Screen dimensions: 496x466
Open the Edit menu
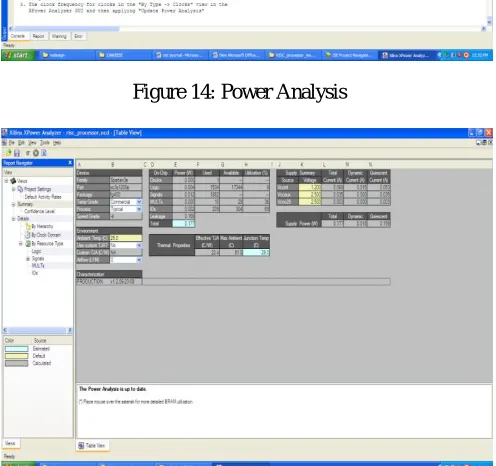pyautogui.click(x=21, y=143)
